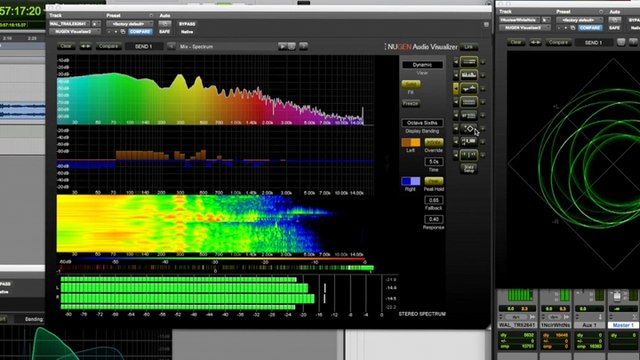Toggle the yellow Override button
The width and height of the screenshot is (640, 360).
433,142
